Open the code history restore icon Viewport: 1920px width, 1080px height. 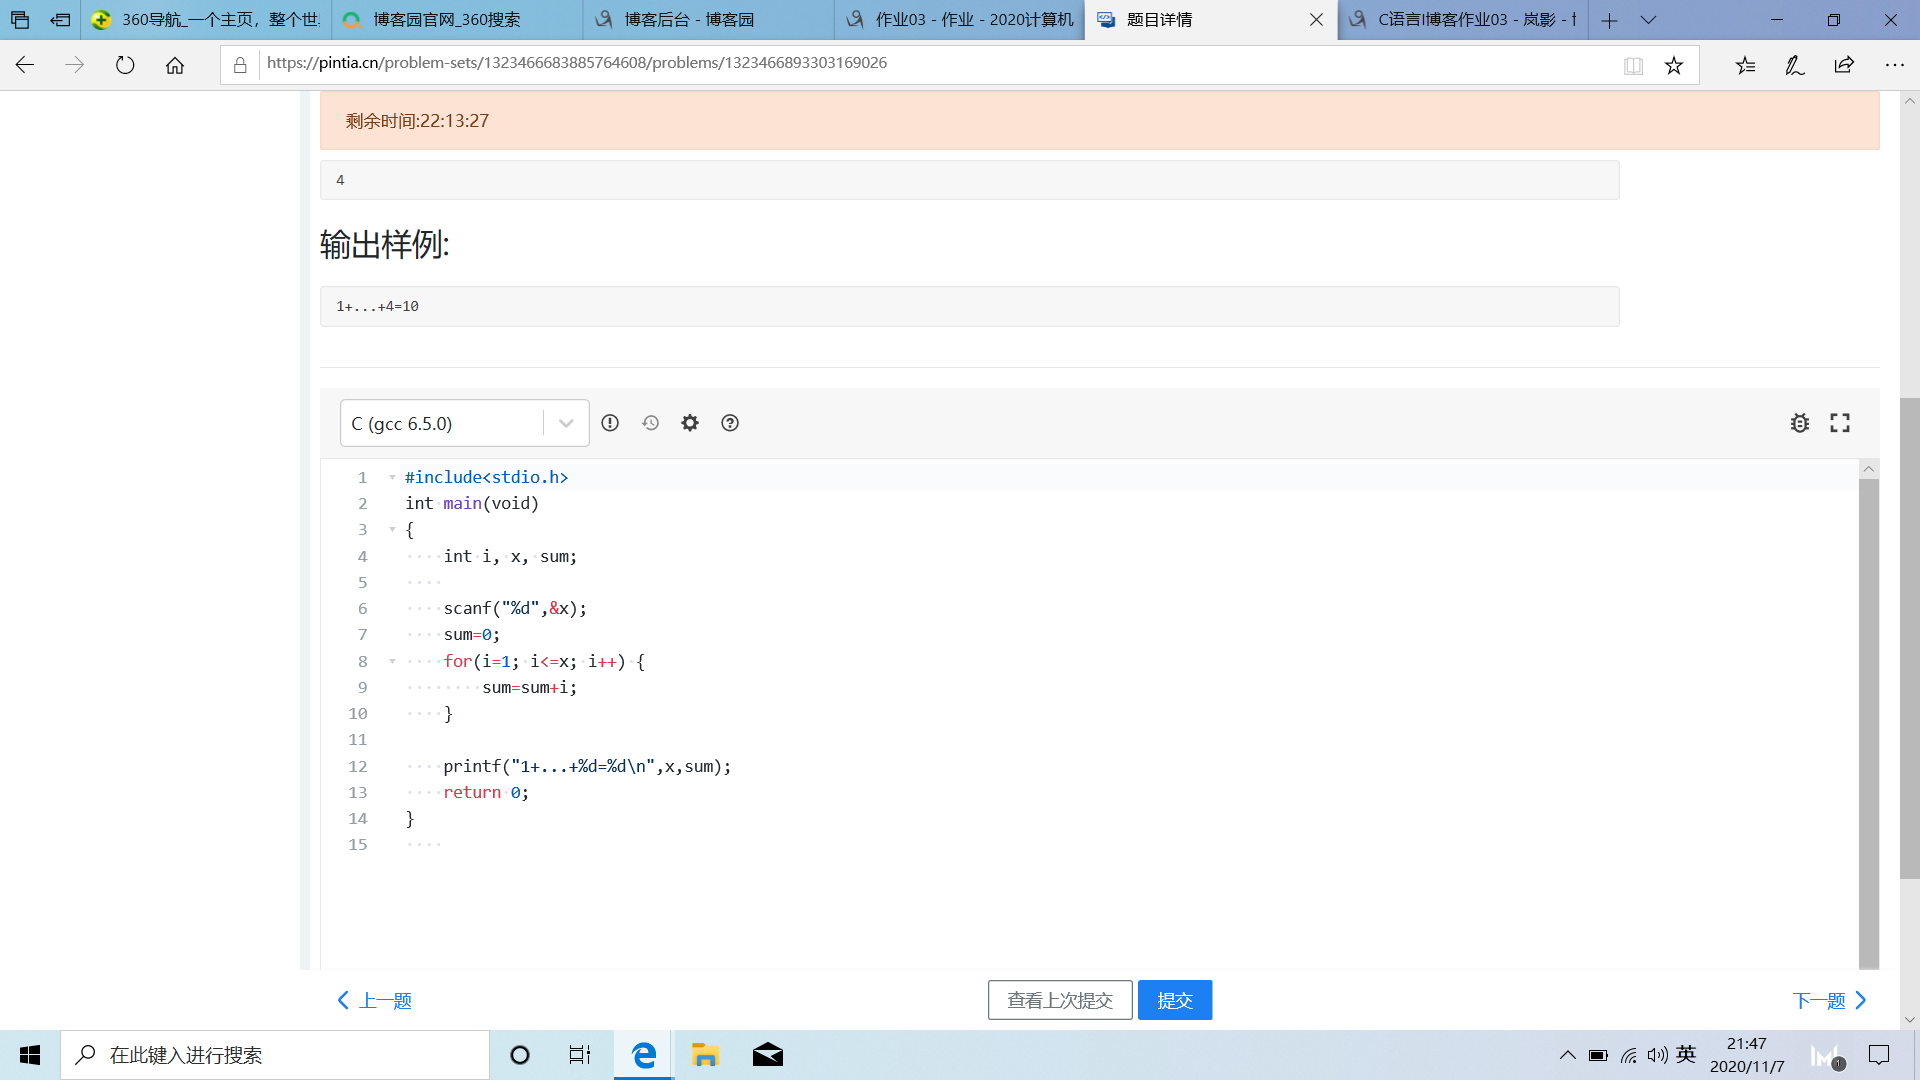coord(650,423)
